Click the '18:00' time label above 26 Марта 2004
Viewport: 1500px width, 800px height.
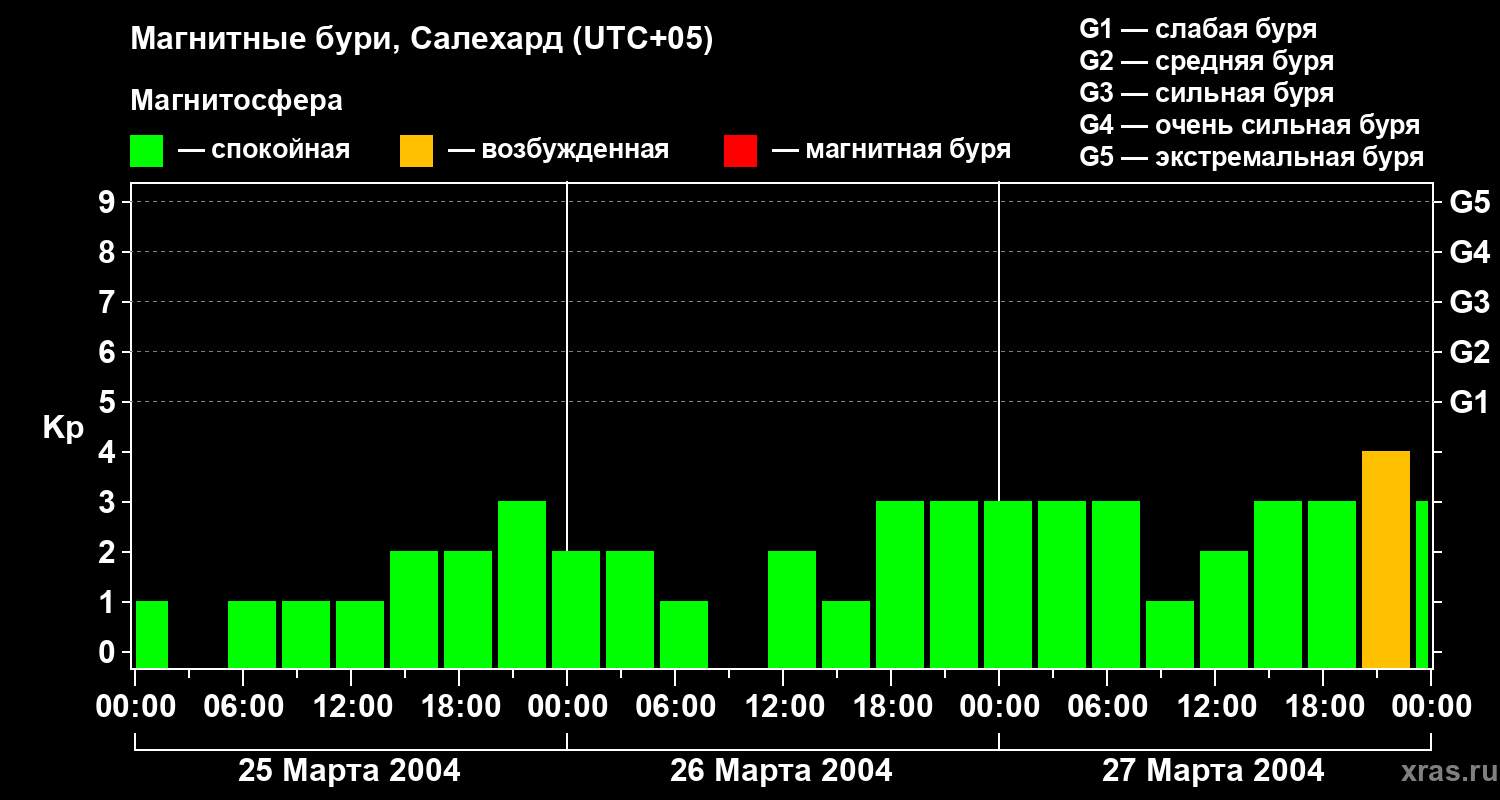coord(891,707)
